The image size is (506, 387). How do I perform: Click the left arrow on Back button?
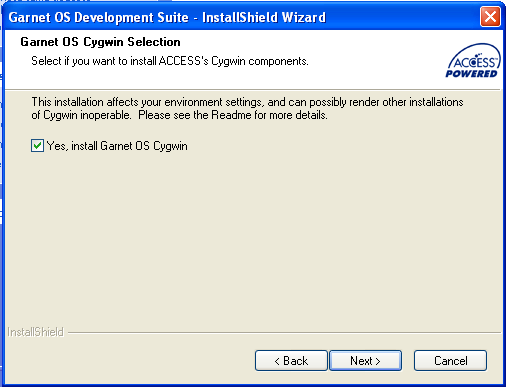tap(277, 361)
